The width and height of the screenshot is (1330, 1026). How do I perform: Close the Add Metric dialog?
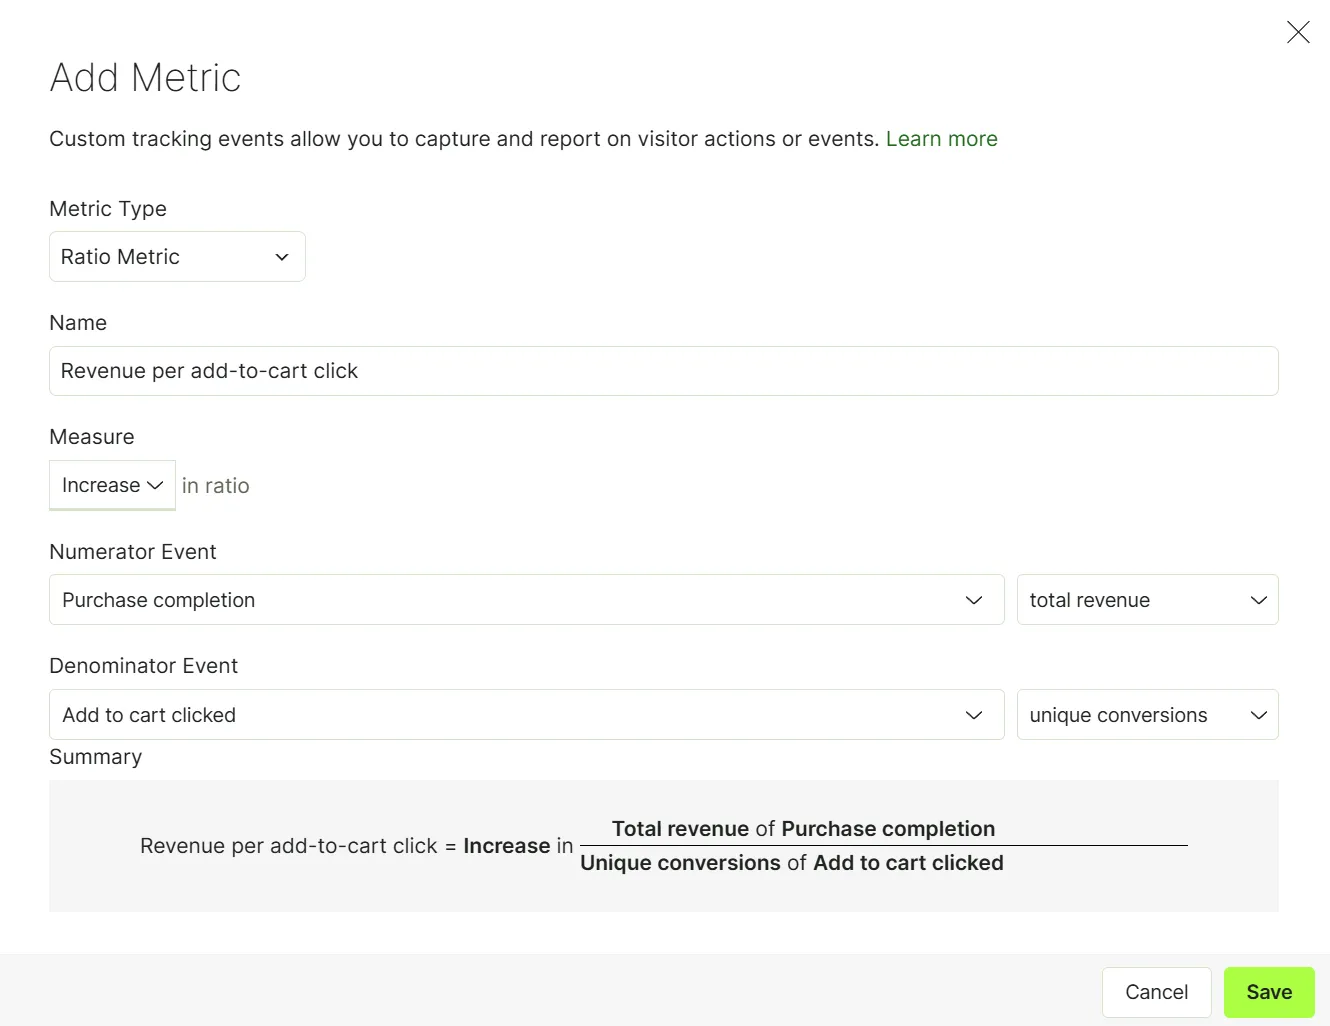click(1298, 32)
